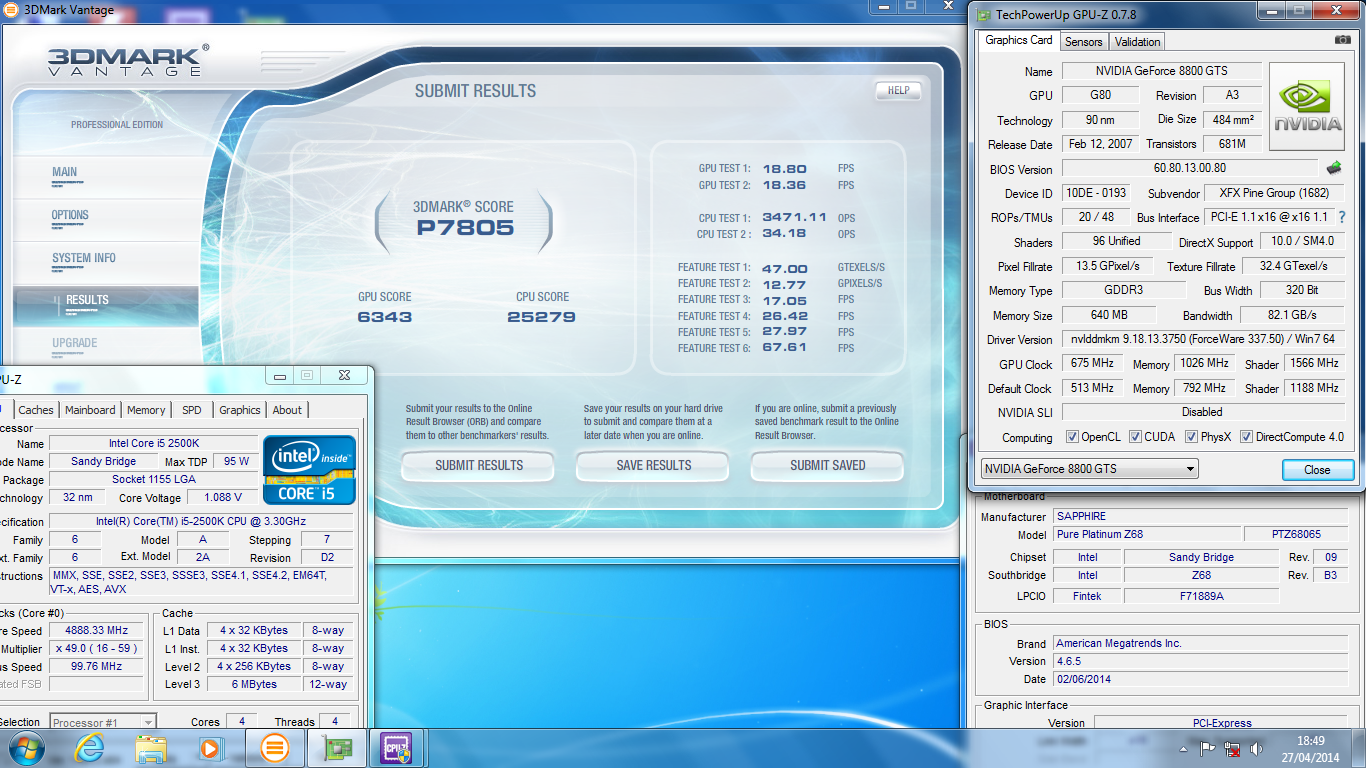The width and height of the screenshot is (1366, 768).
Task: Open CPU-Z SPD tab
Action: pos(192,410)
